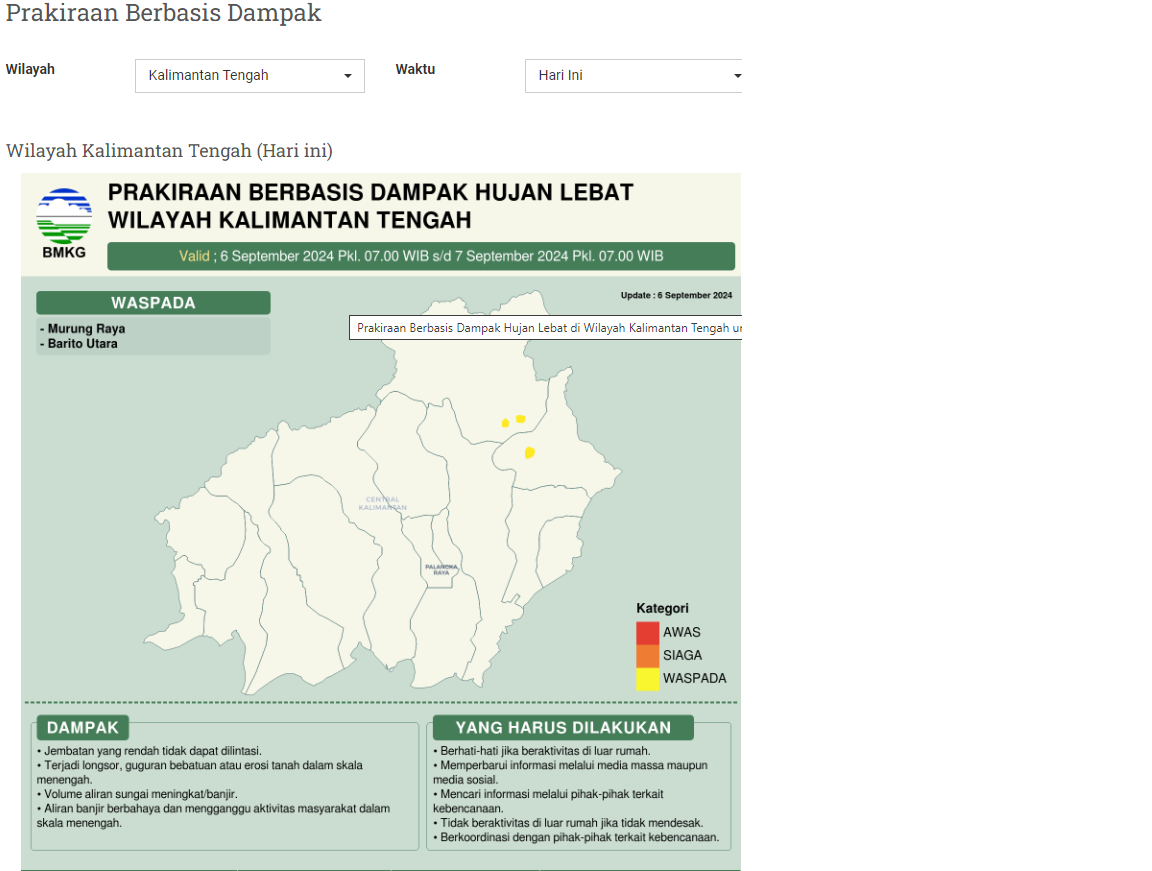Click the Wilayah field label
1152x871 pixels.
[x=30, y=69]
